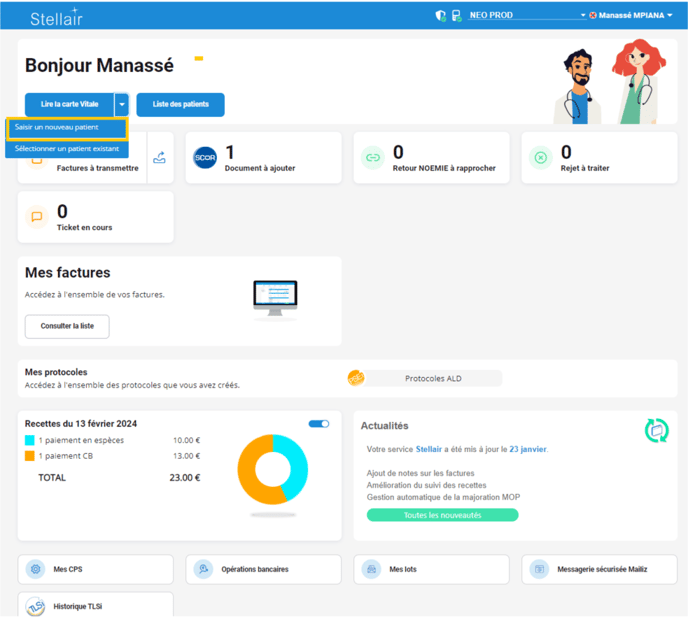This screenshot has height=631, width=688.
Task: Toggle the Recettes chart switch
Action: (319, 424)
